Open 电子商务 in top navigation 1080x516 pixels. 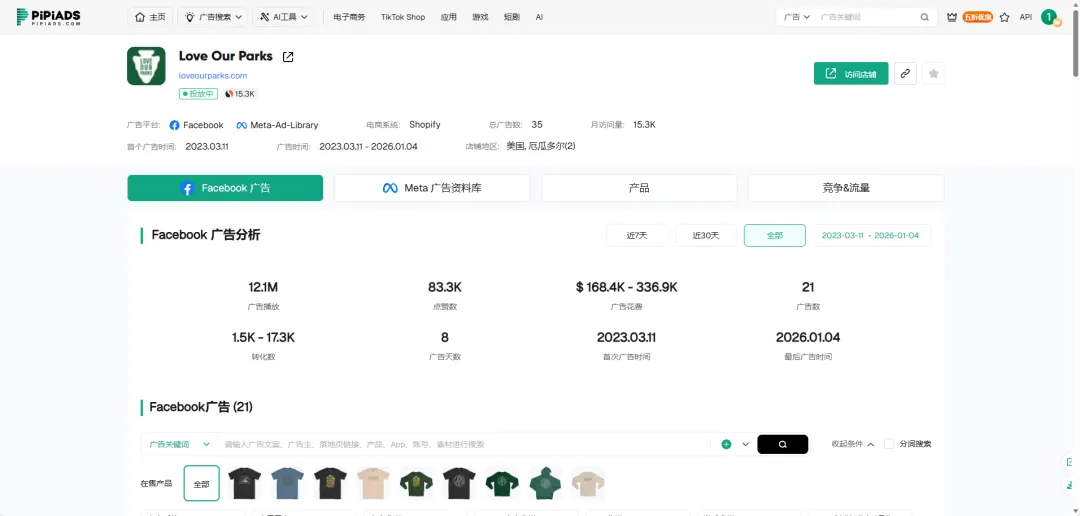349,17
